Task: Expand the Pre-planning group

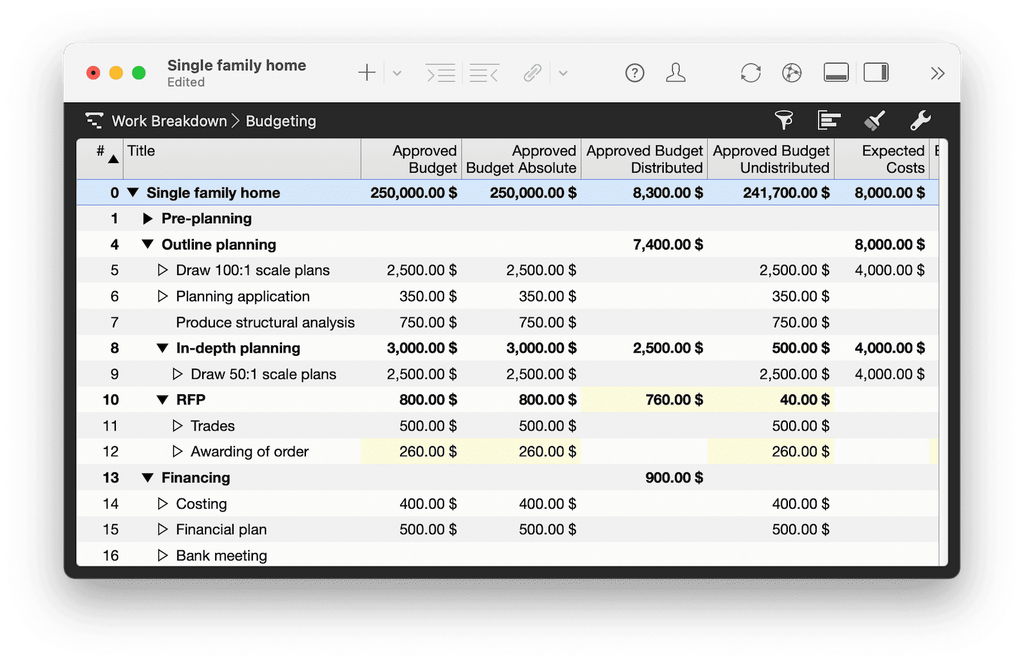Action: 148,219
